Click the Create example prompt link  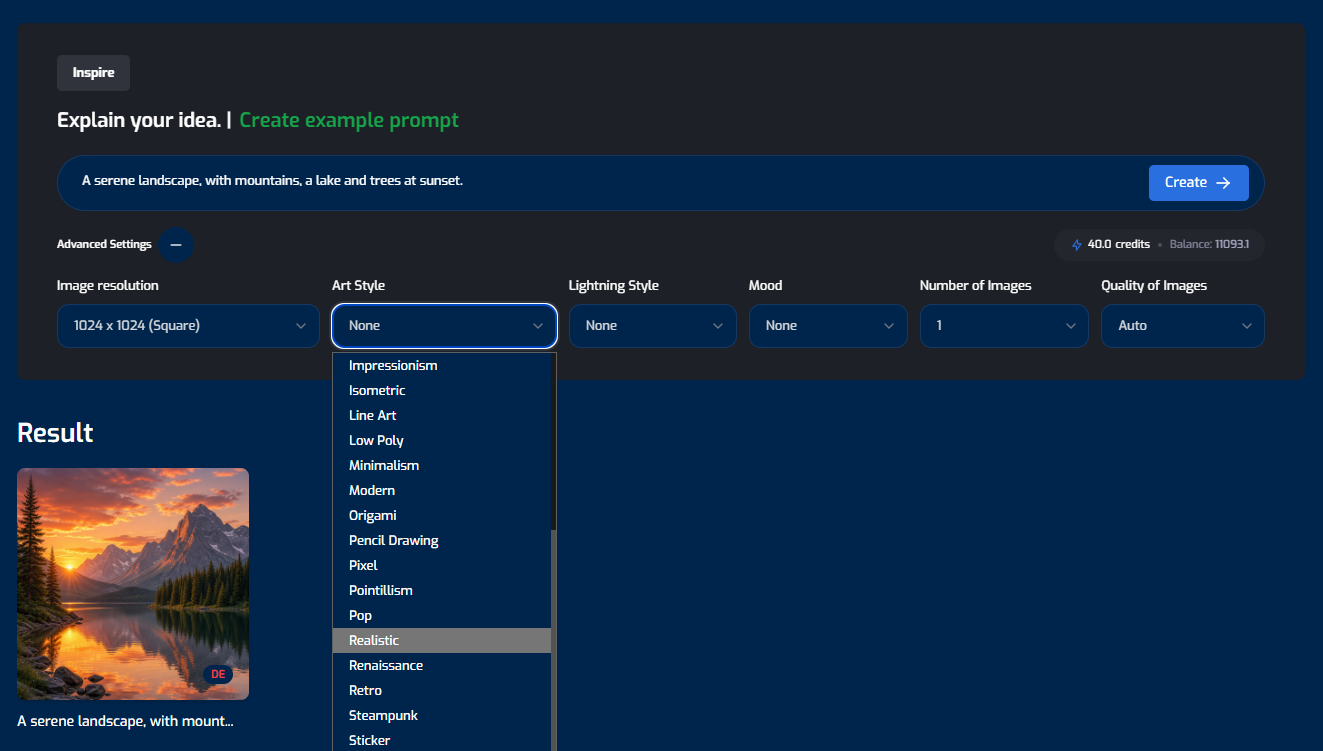click(x=349, y=120)
